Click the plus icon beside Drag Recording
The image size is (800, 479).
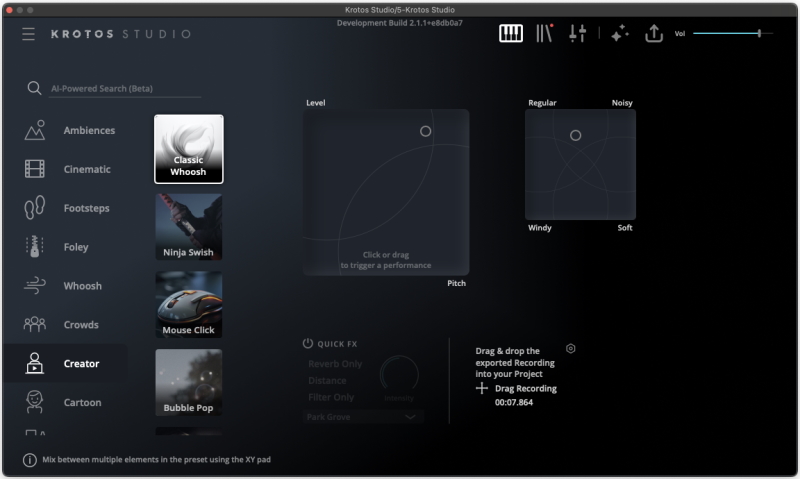click(482, 389)
